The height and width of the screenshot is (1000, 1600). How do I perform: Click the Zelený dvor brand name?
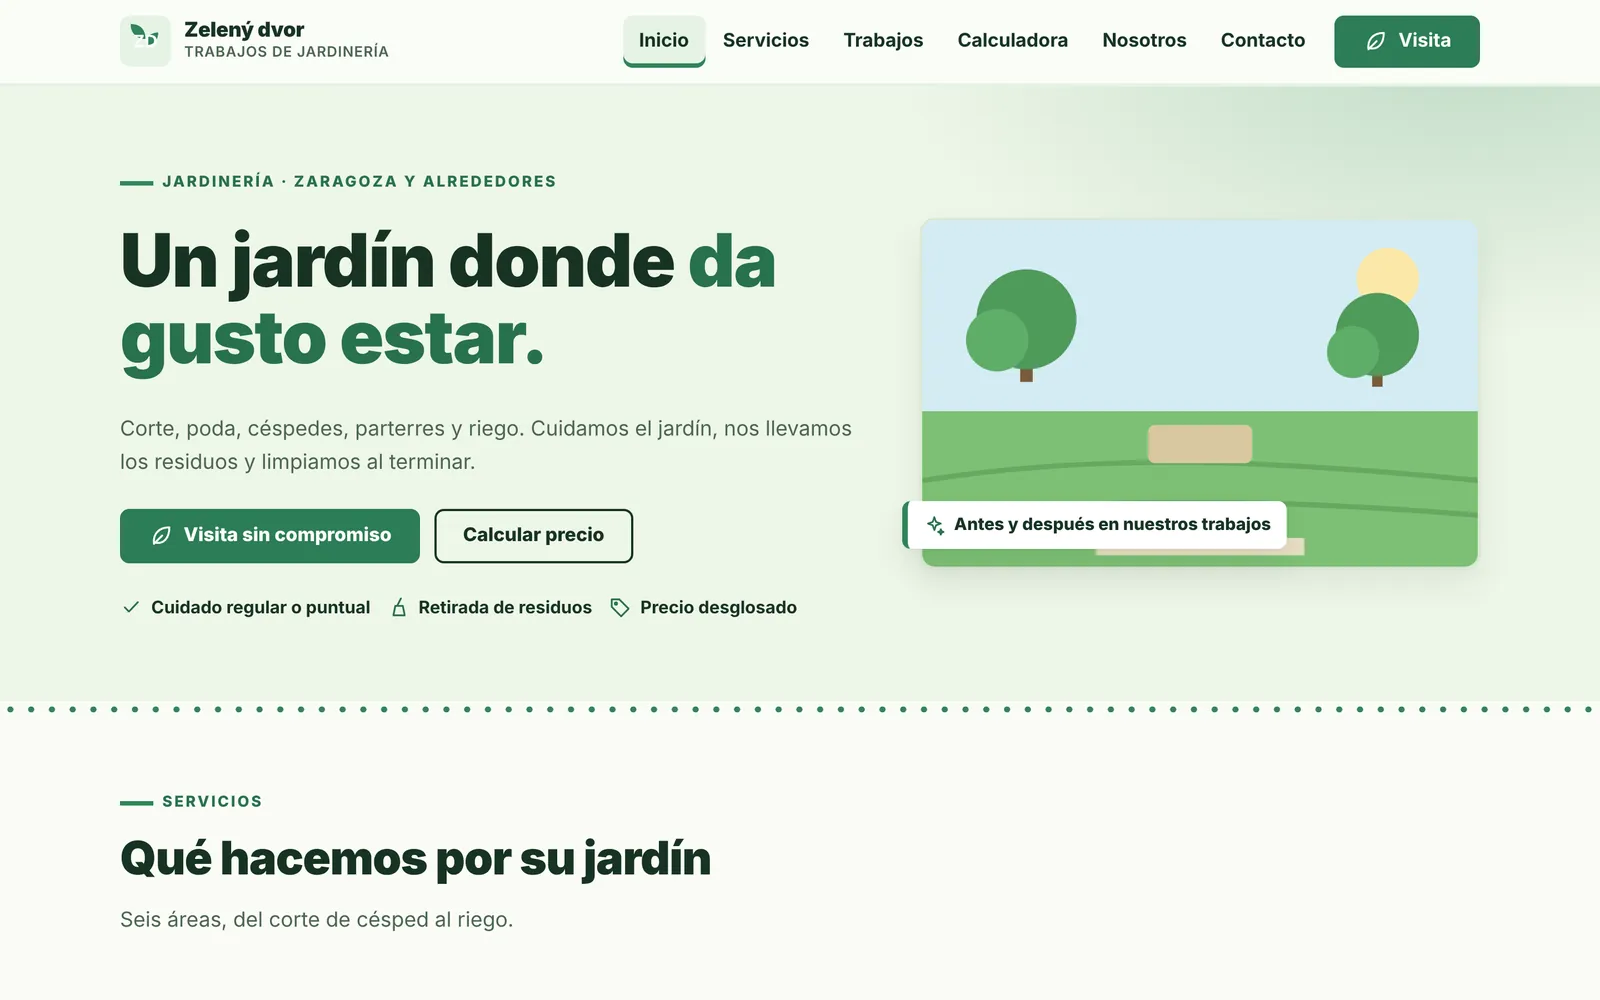(244, 30)
